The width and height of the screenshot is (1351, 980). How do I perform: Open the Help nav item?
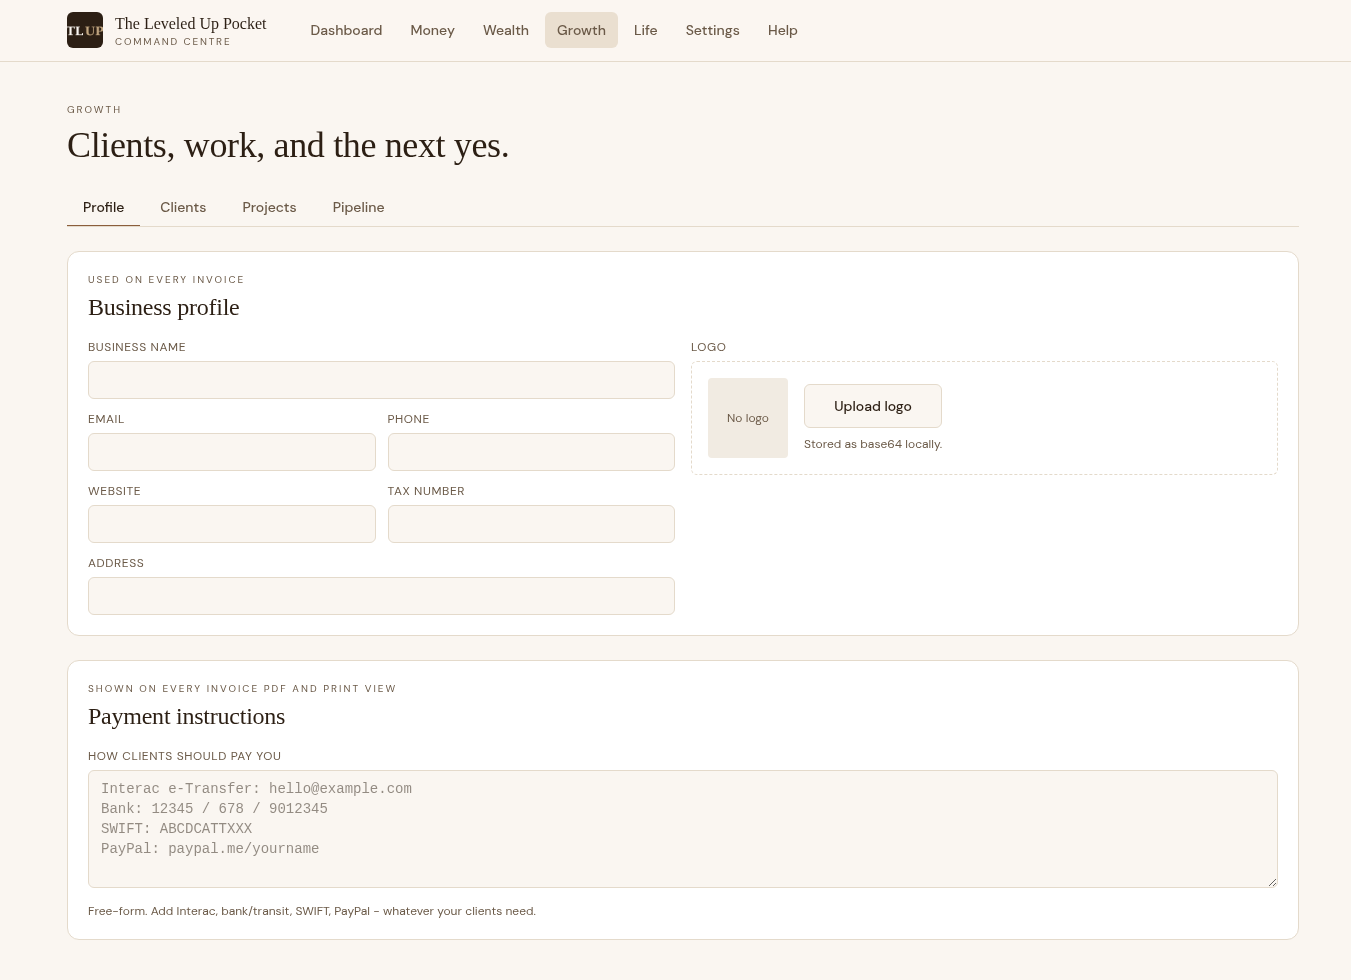coord(782,30)
